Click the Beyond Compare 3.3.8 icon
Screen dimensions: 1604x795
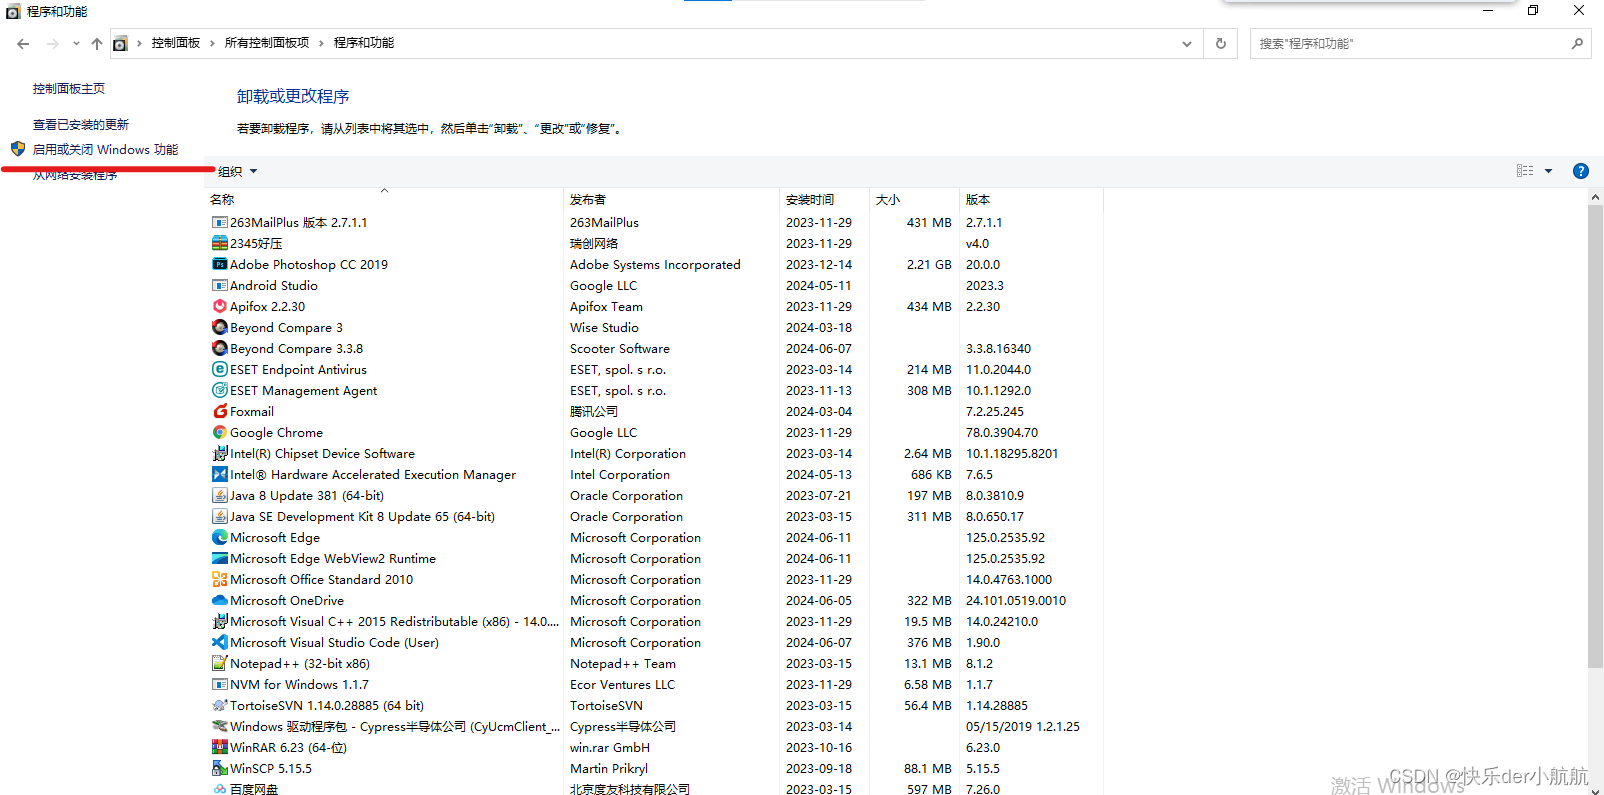(220, 348)
